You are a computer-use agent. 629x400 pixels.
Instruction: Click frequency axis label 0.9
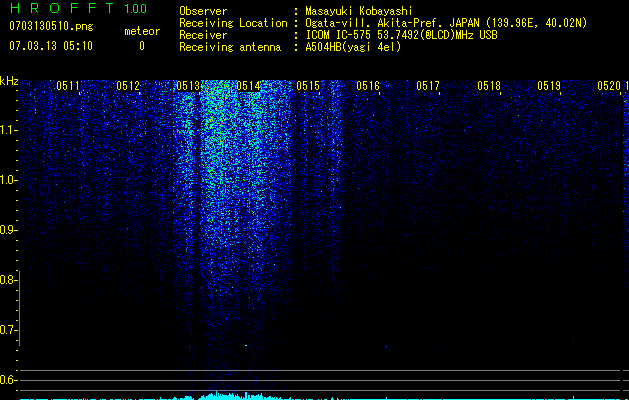click(7, 230)
